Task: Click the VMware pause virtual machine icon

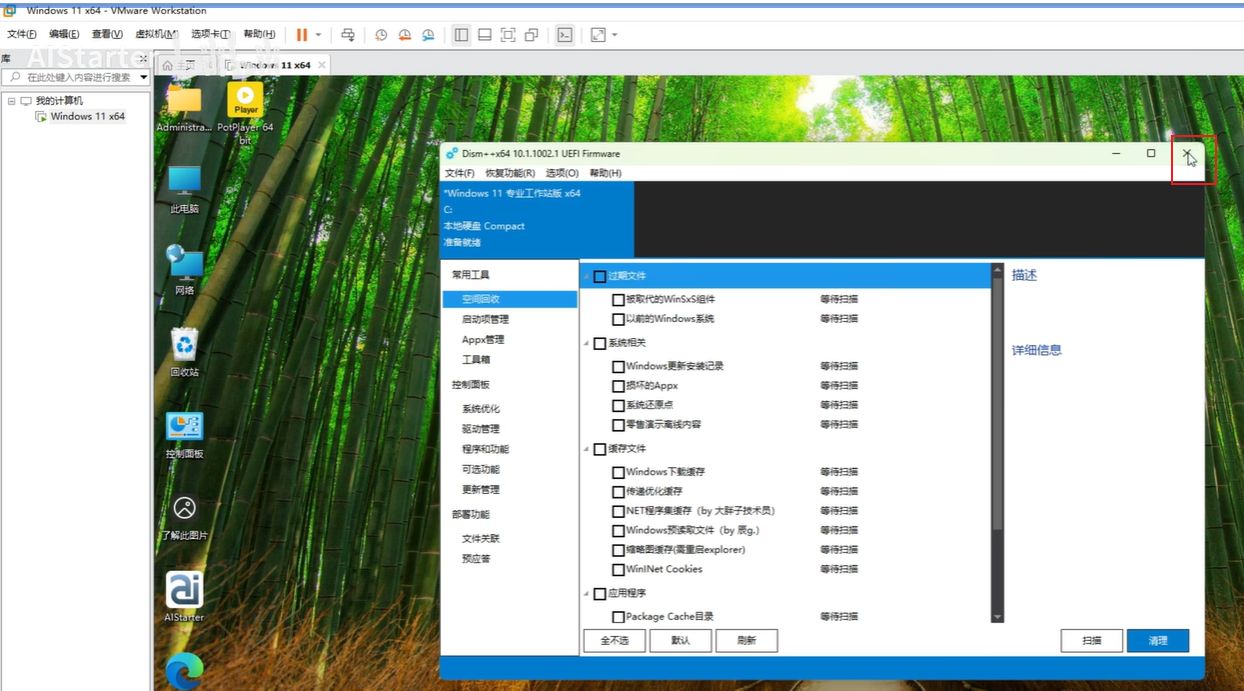Action: [301, 35]
